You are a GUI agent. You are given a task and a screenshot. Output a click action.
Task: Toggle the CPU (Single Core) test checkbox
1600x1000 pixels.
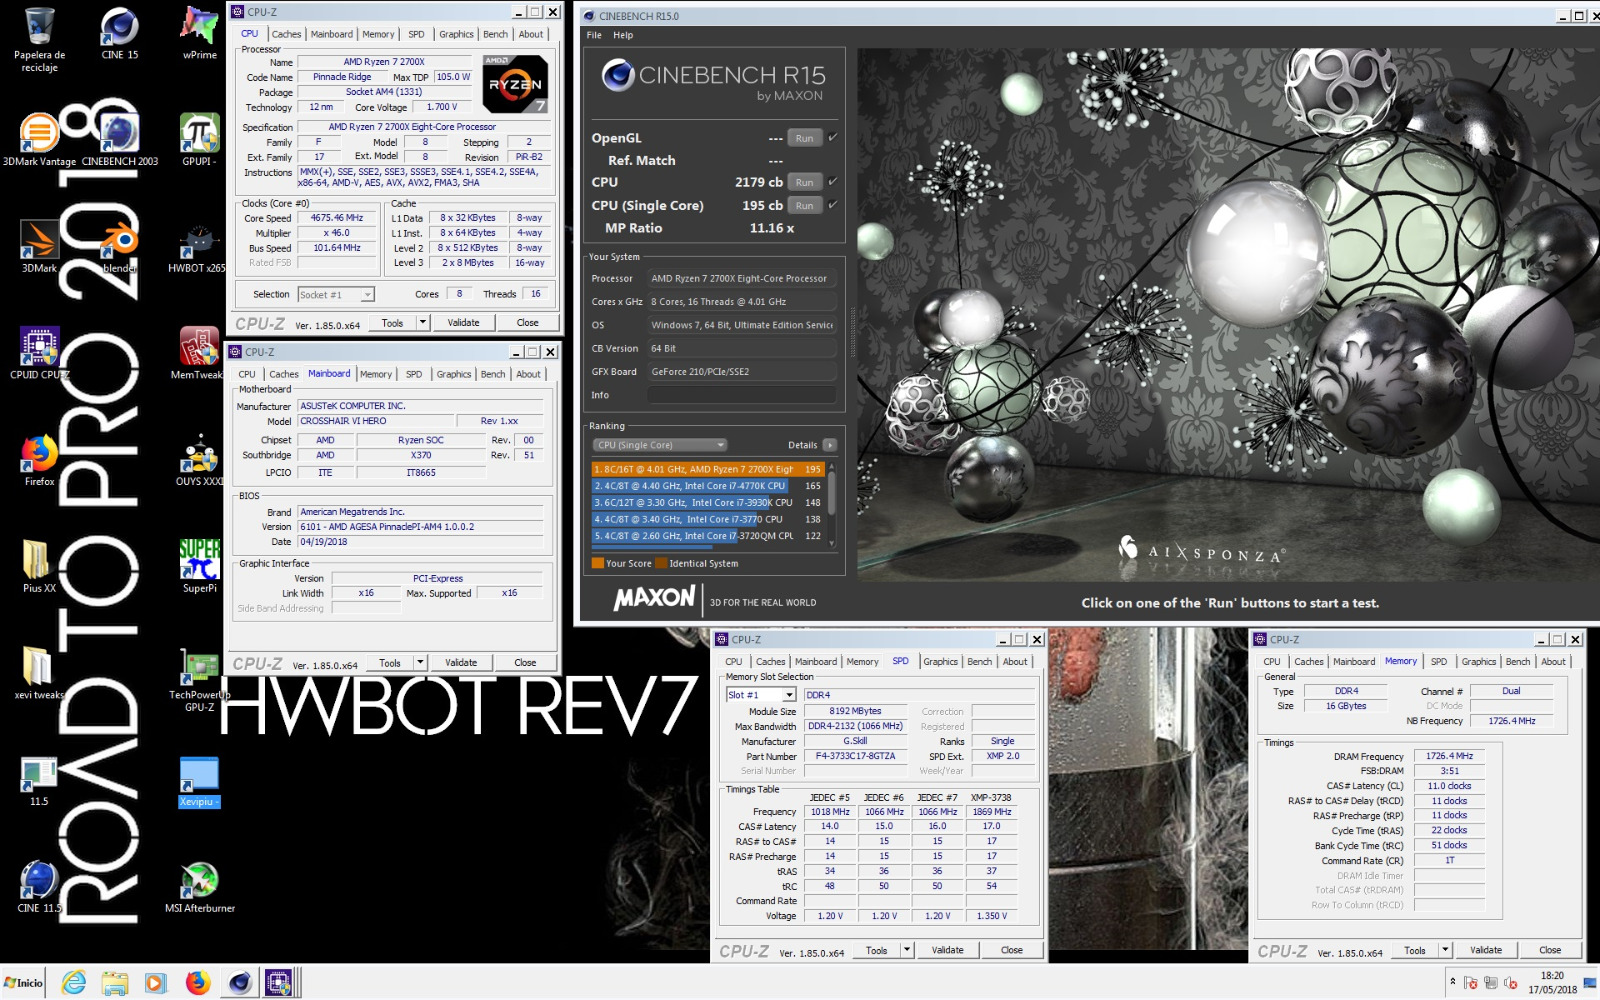click(x=832, y=205)
